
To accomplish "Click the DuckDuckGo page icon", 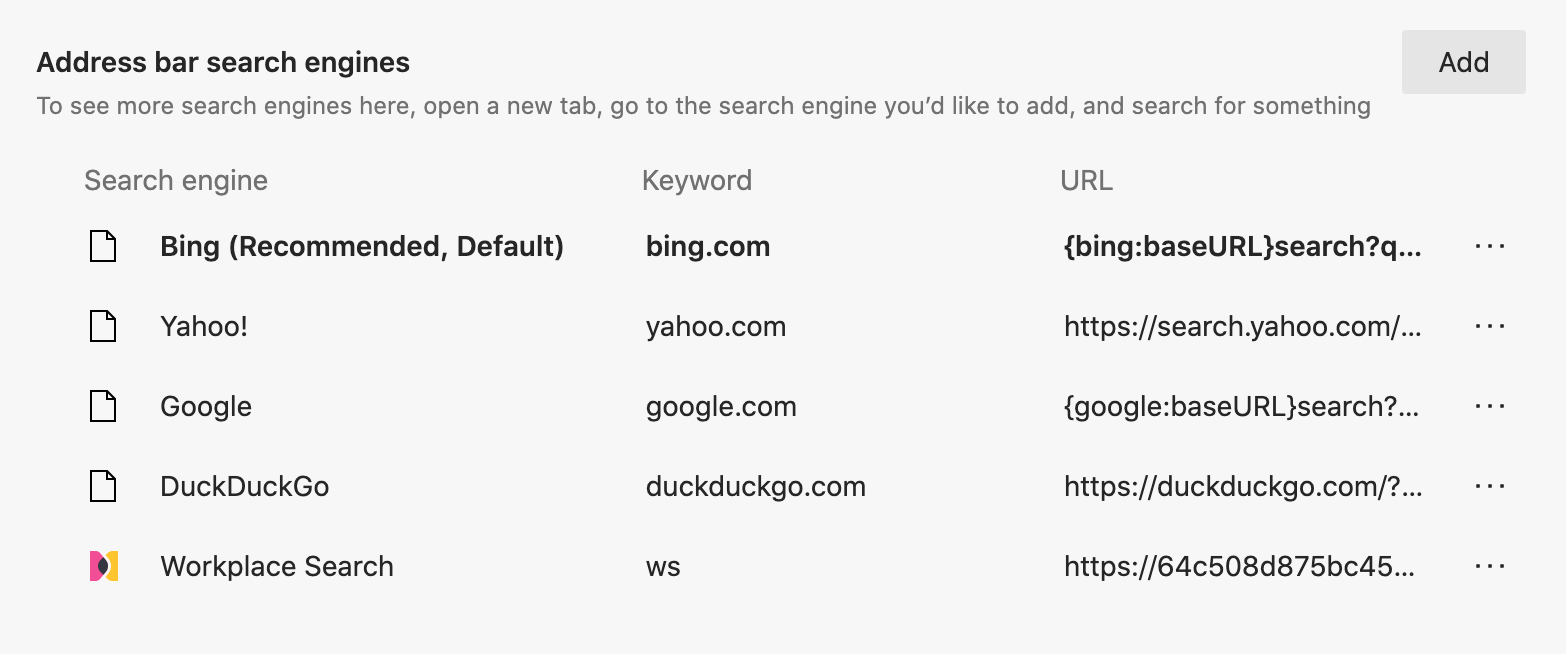I will [102, 486].
